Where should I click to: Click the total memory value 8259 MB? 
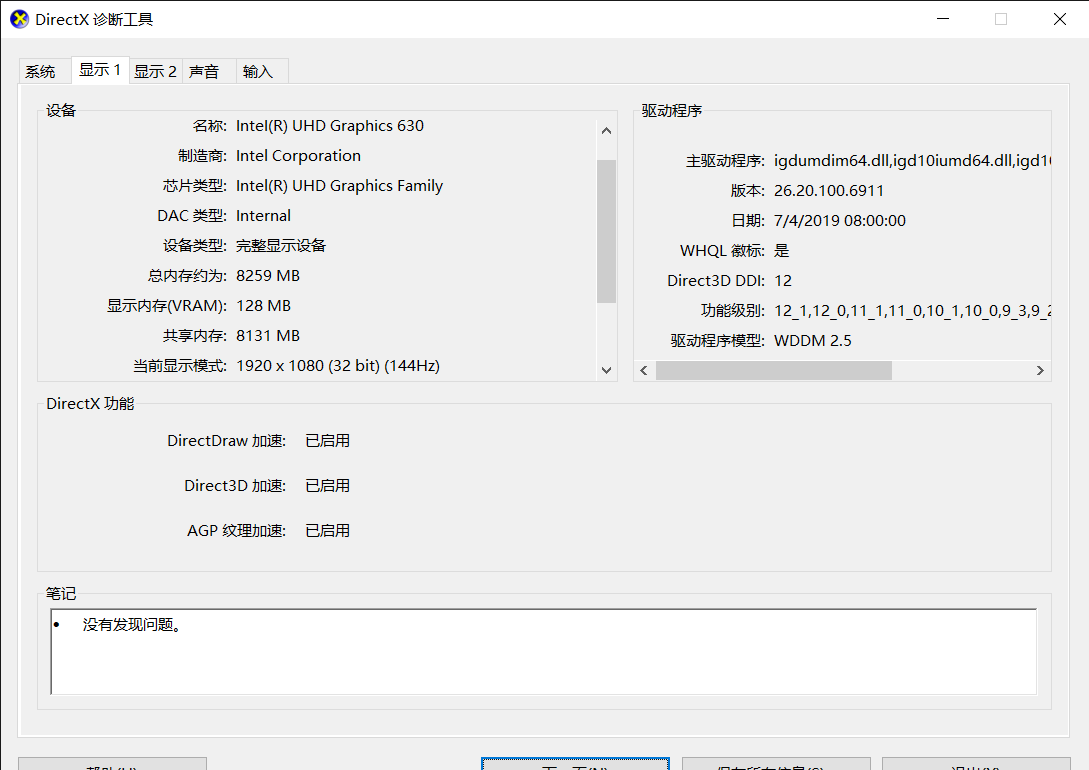268,276
